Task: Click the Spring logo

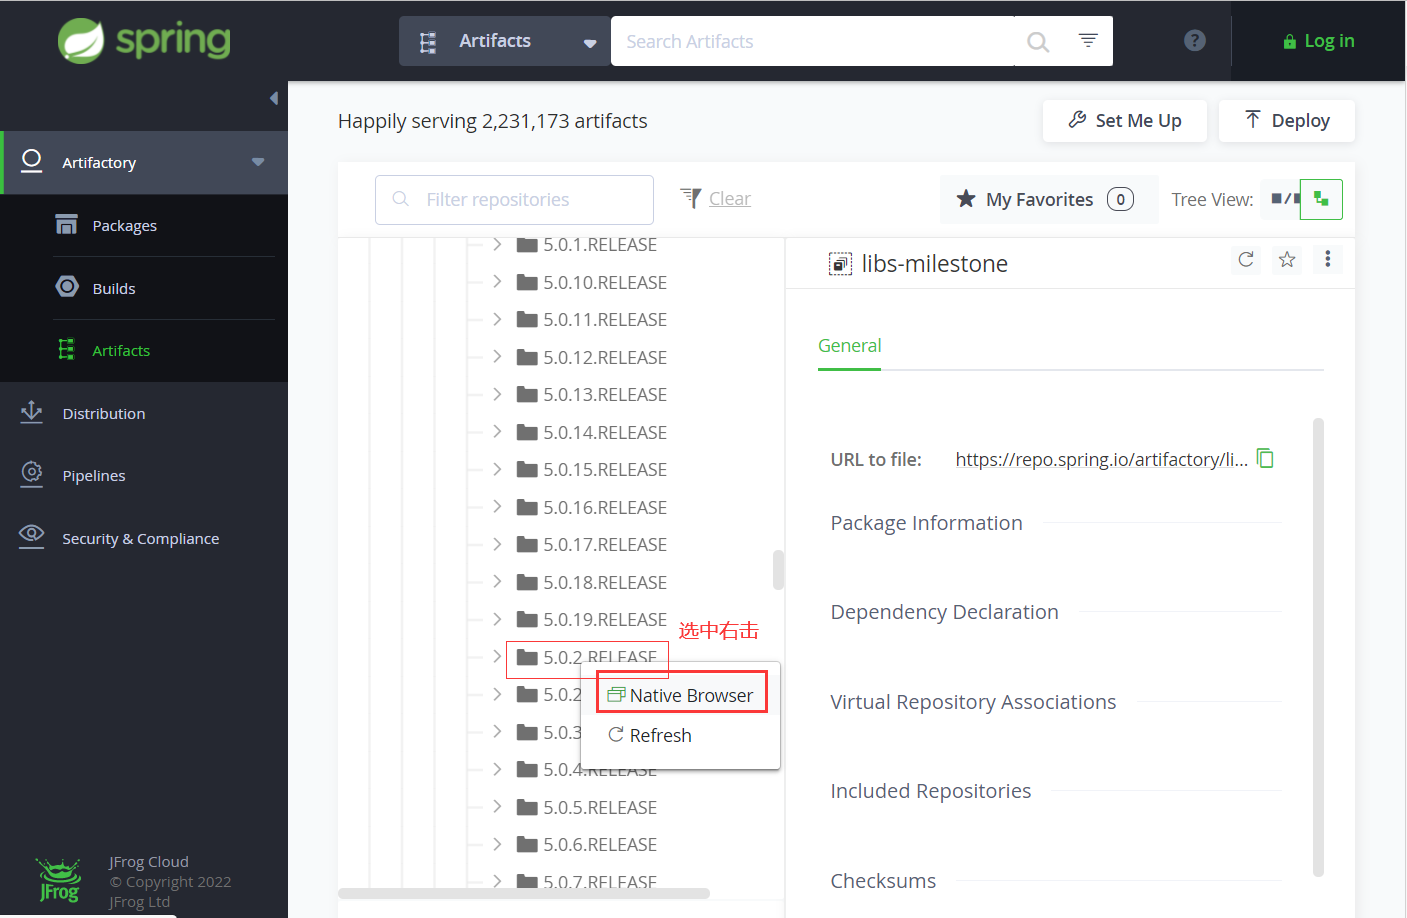Action: [144, 41]
